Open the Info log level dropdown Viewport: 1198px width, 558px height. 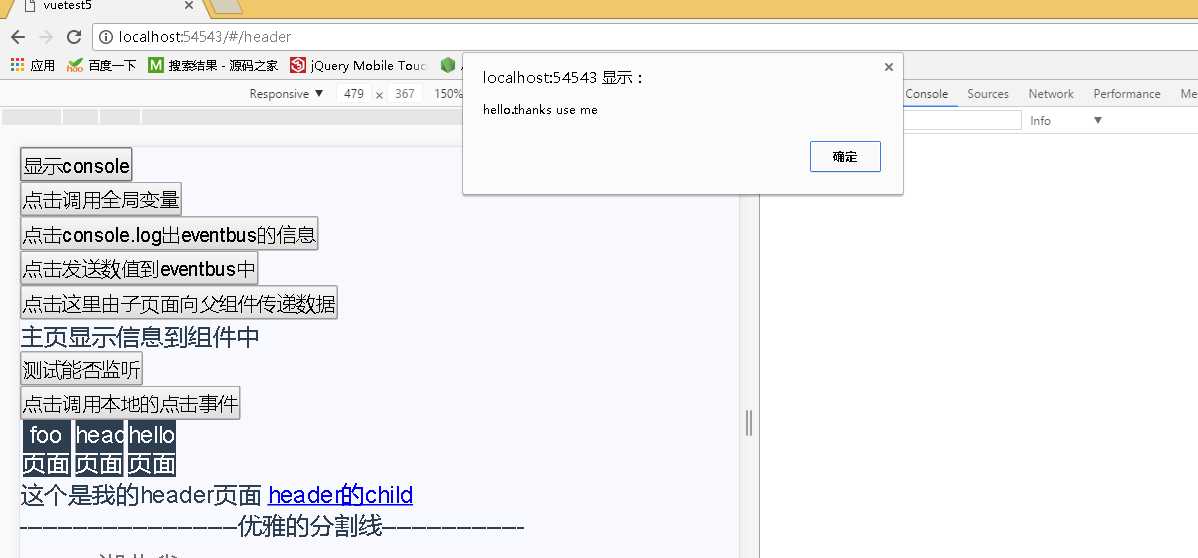coord(1066,121)
